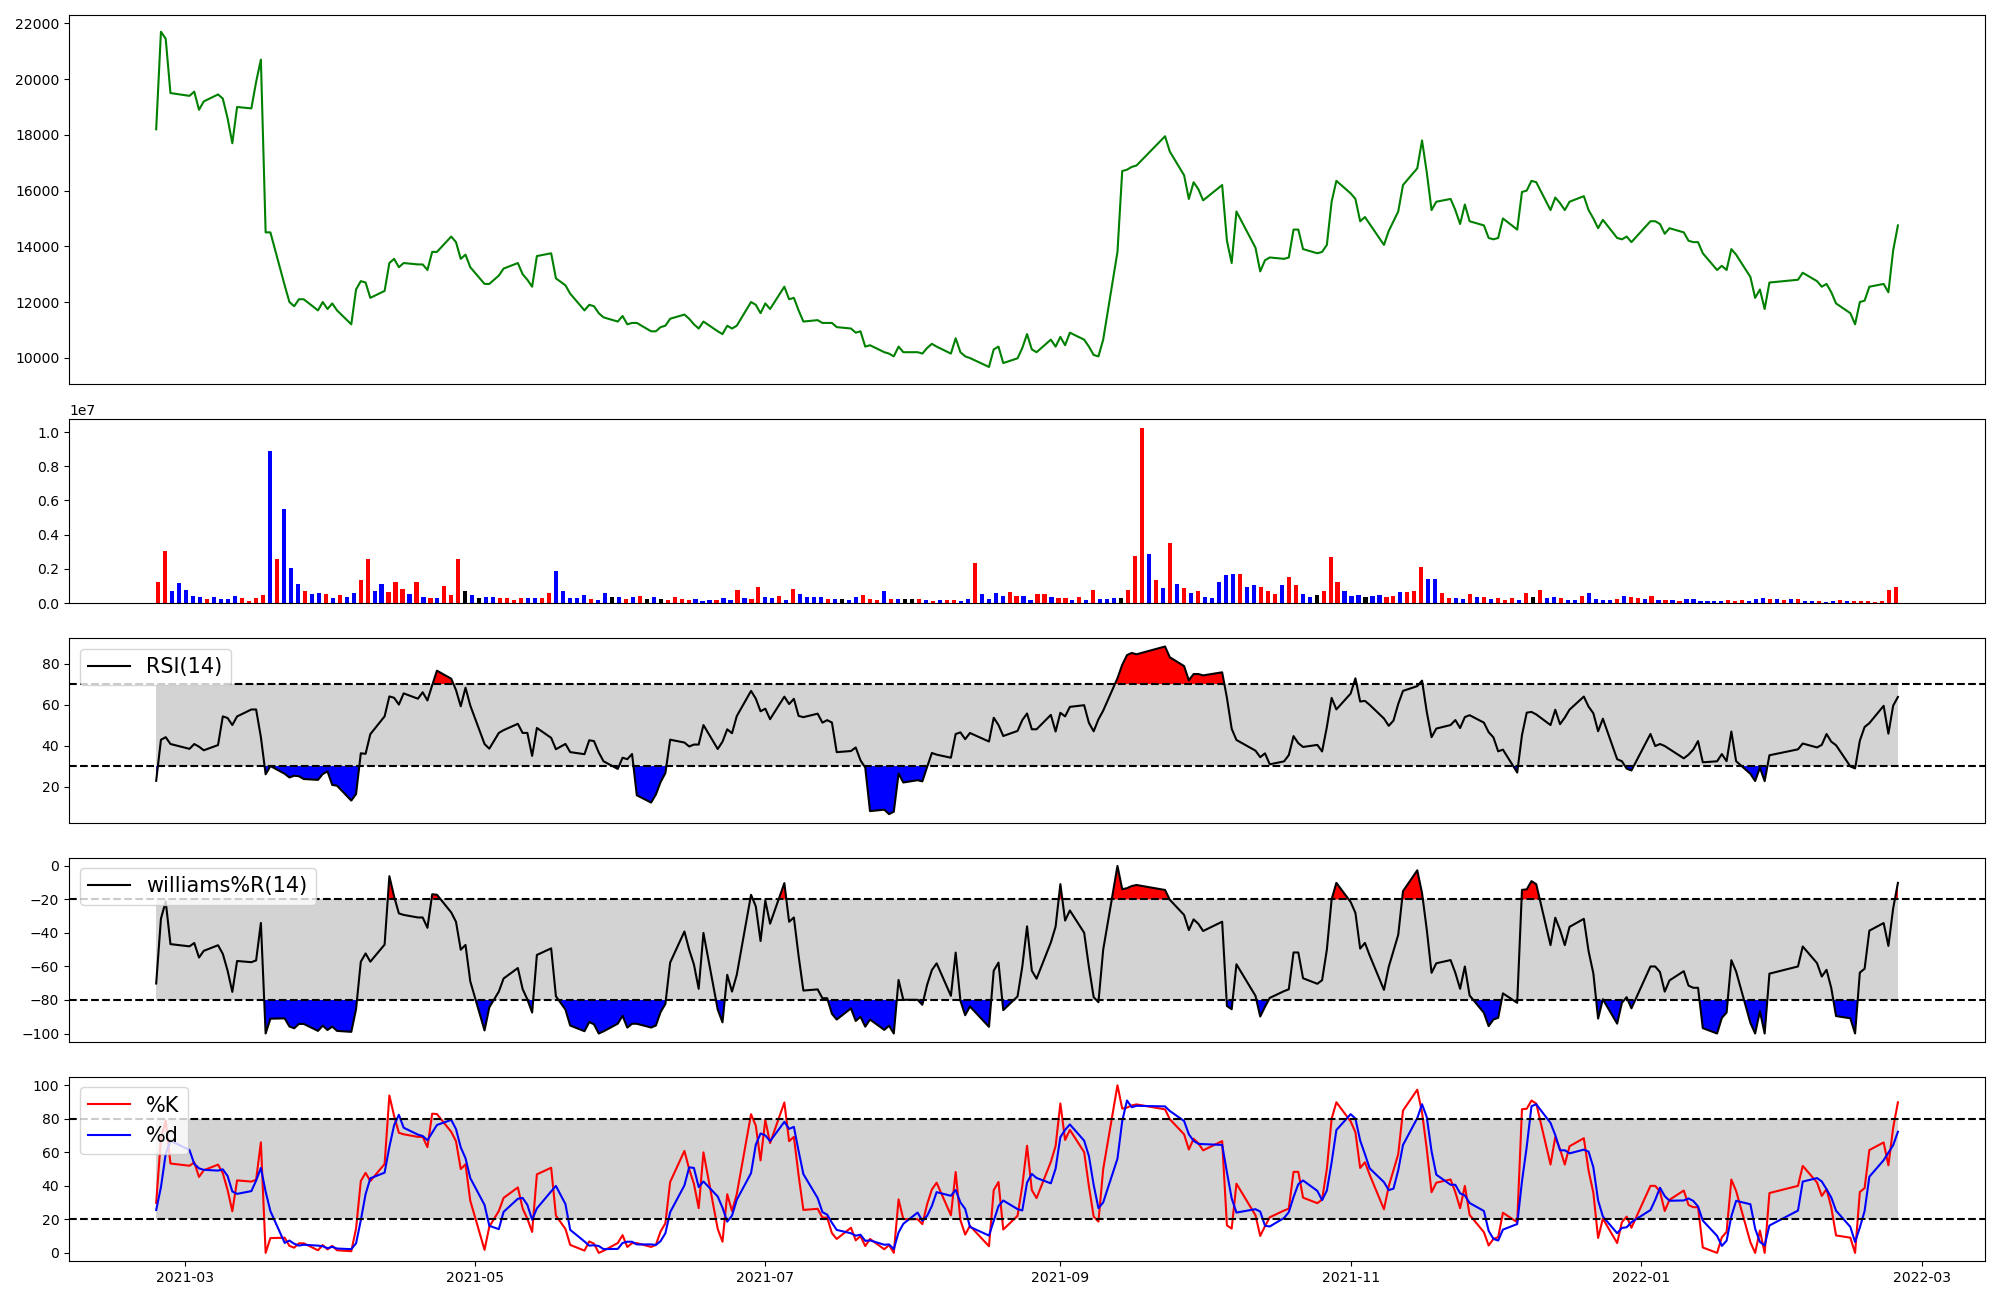The height and width of the screenshot is (1300, 2000).
Task: Click the black RSI(14) legend line sample
Action: pyautogui.click(x=110, y=666)
